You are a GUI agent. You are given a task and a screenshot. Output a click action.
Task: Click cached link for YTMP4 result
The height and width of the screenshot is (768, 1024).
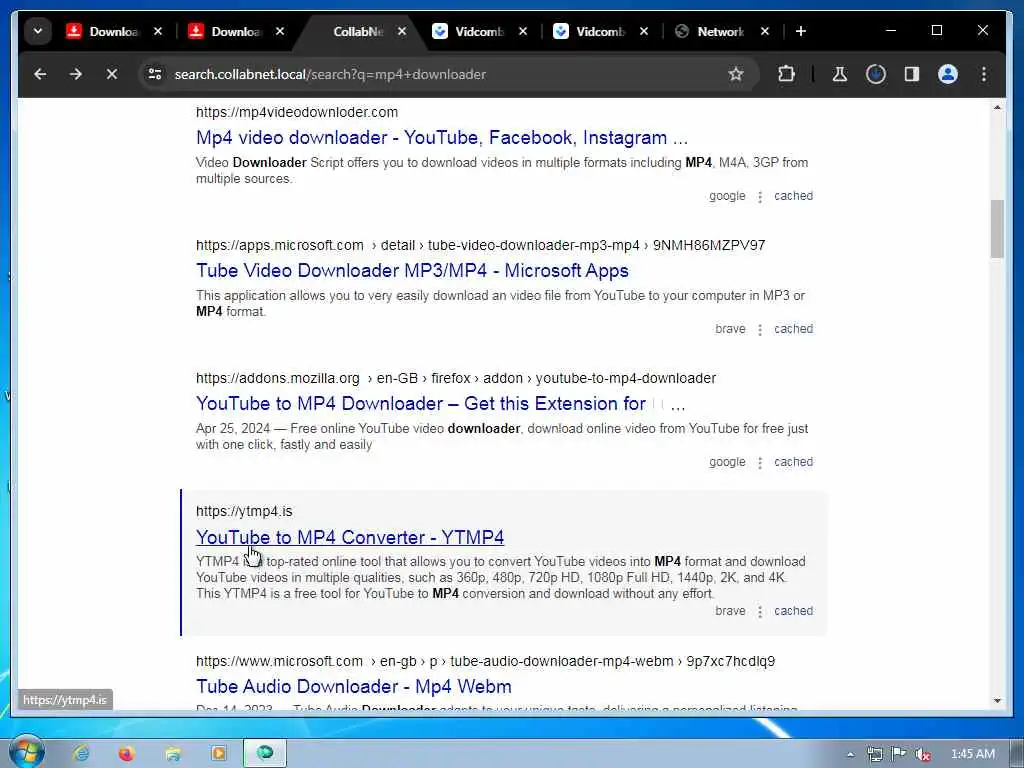pos(793,611)
